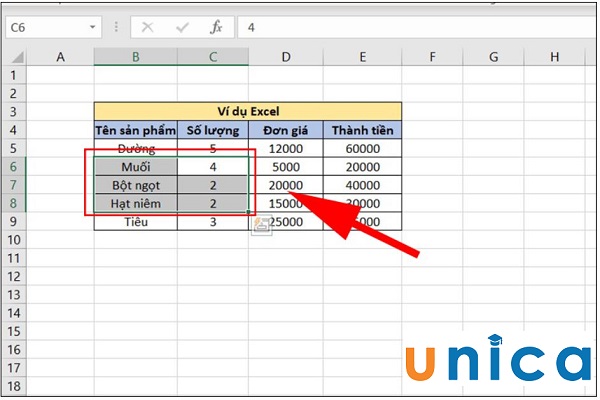
Task: Click the Cancel X formula bar icon
Action: tap(147, 27)
